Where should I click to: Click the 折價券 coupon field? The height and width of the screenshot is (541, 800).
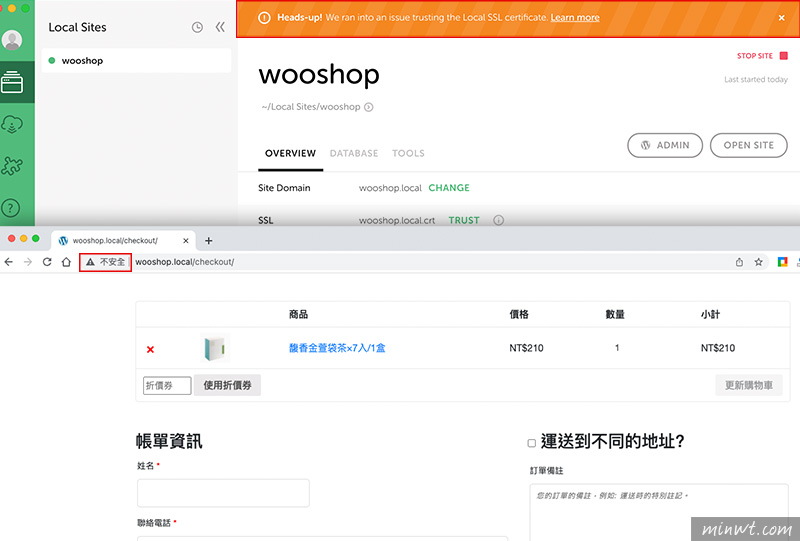point(167,385)
